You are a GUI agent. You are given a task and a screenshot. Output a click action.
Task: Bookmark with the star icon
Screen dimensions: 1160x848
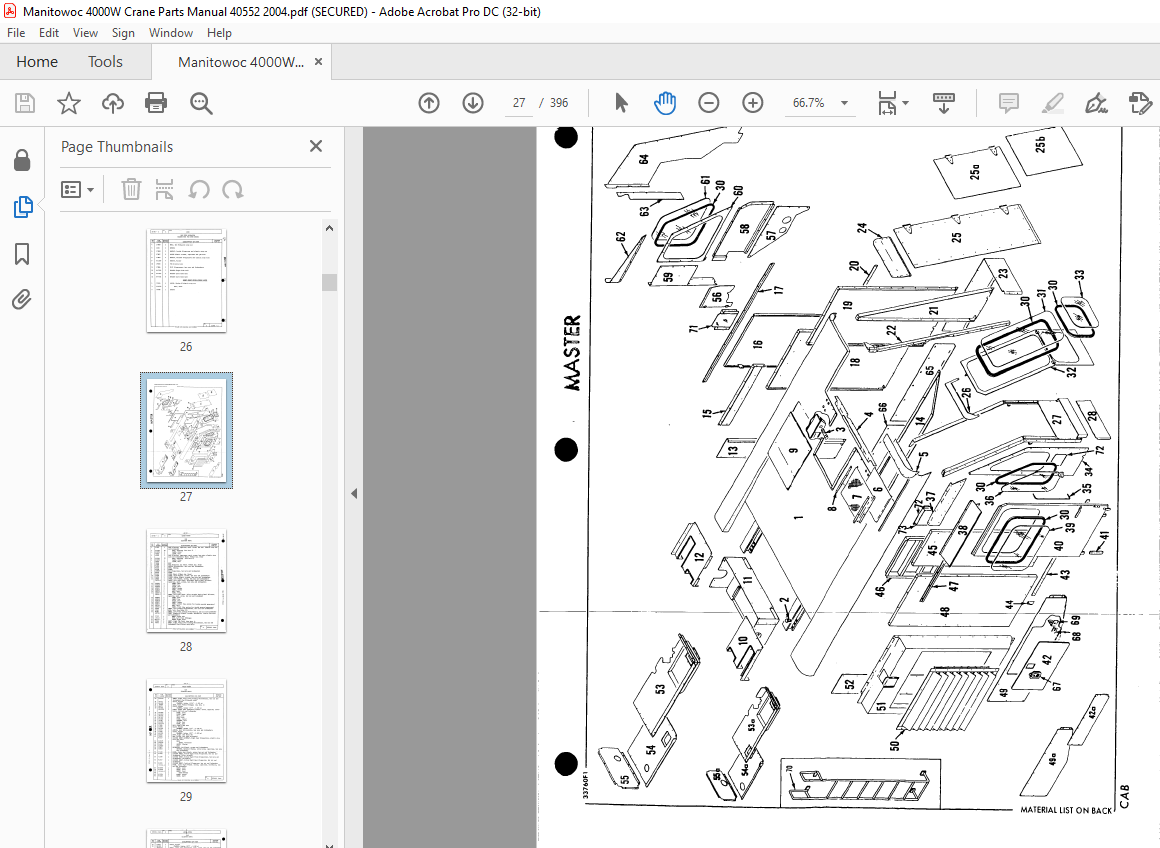pyautogui.click(x=69, y=103)
